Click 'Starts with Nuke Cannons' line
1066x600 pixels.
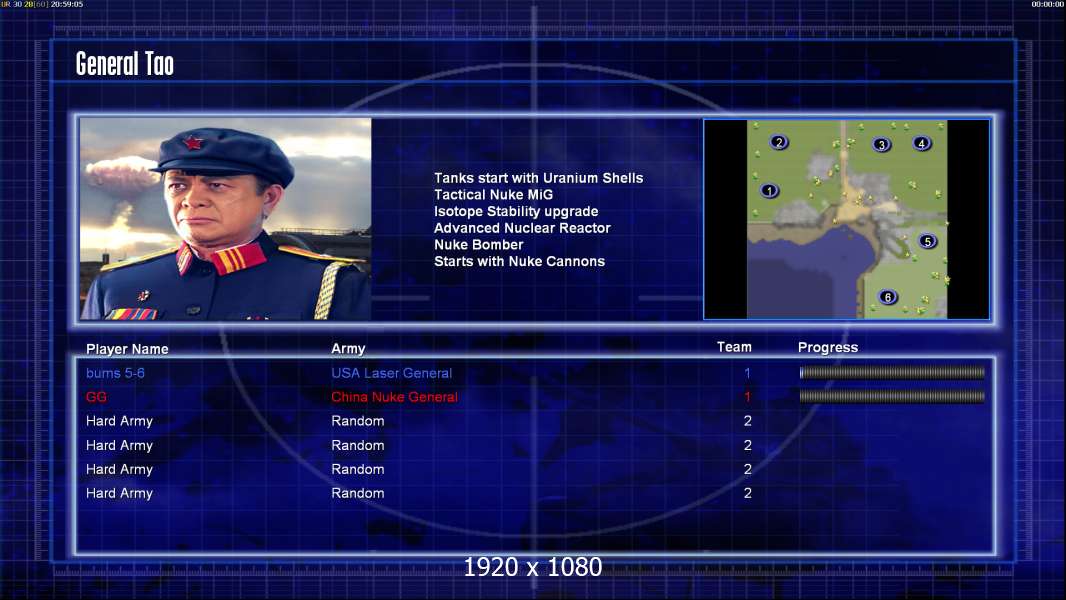(519, 262)
